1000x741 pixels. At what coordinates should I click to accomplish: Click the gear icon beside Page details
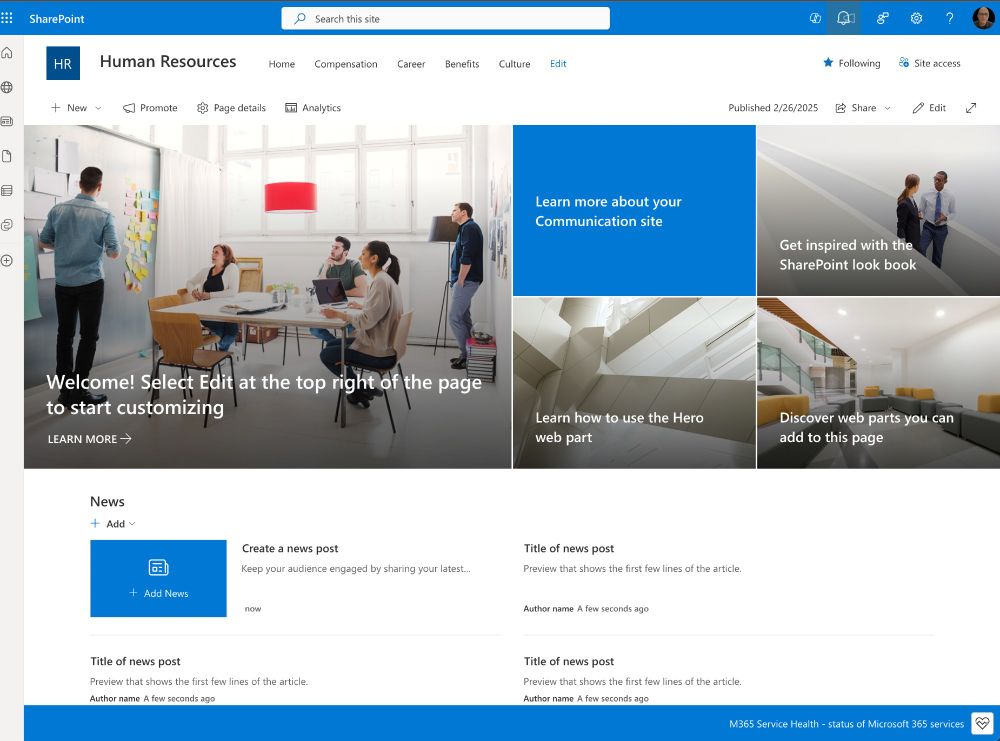pyautogui.click(x=203, y=108)
